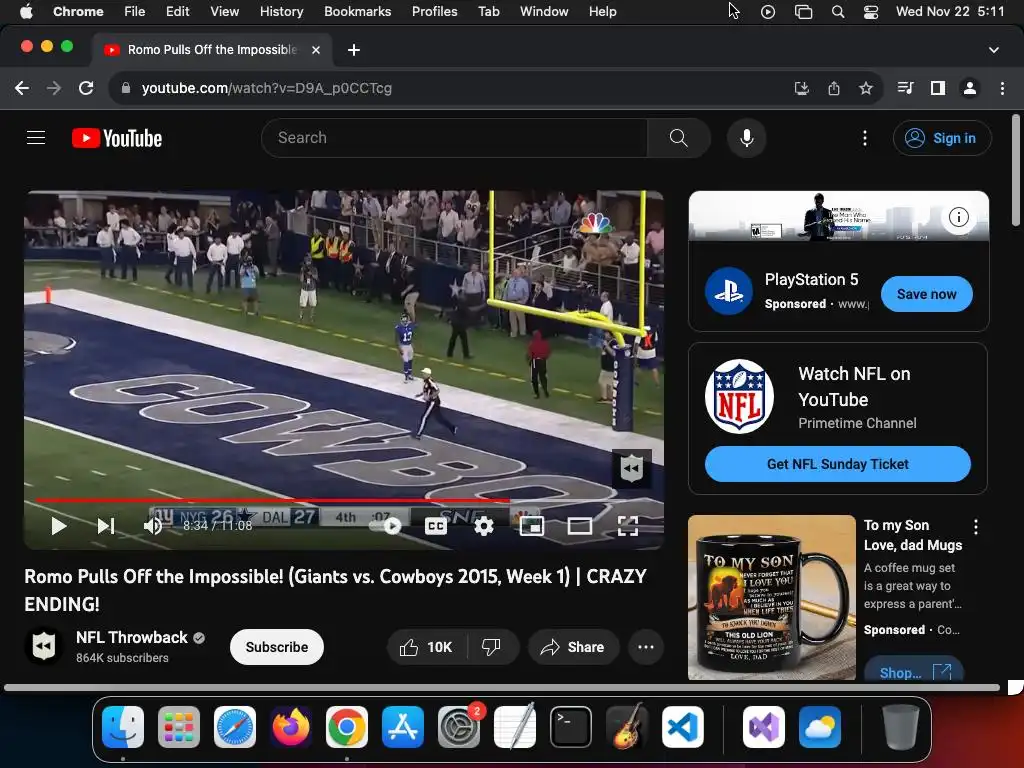
Task: Open Chrome media controls
Action: pyautogui.click(x=905, y=88)
